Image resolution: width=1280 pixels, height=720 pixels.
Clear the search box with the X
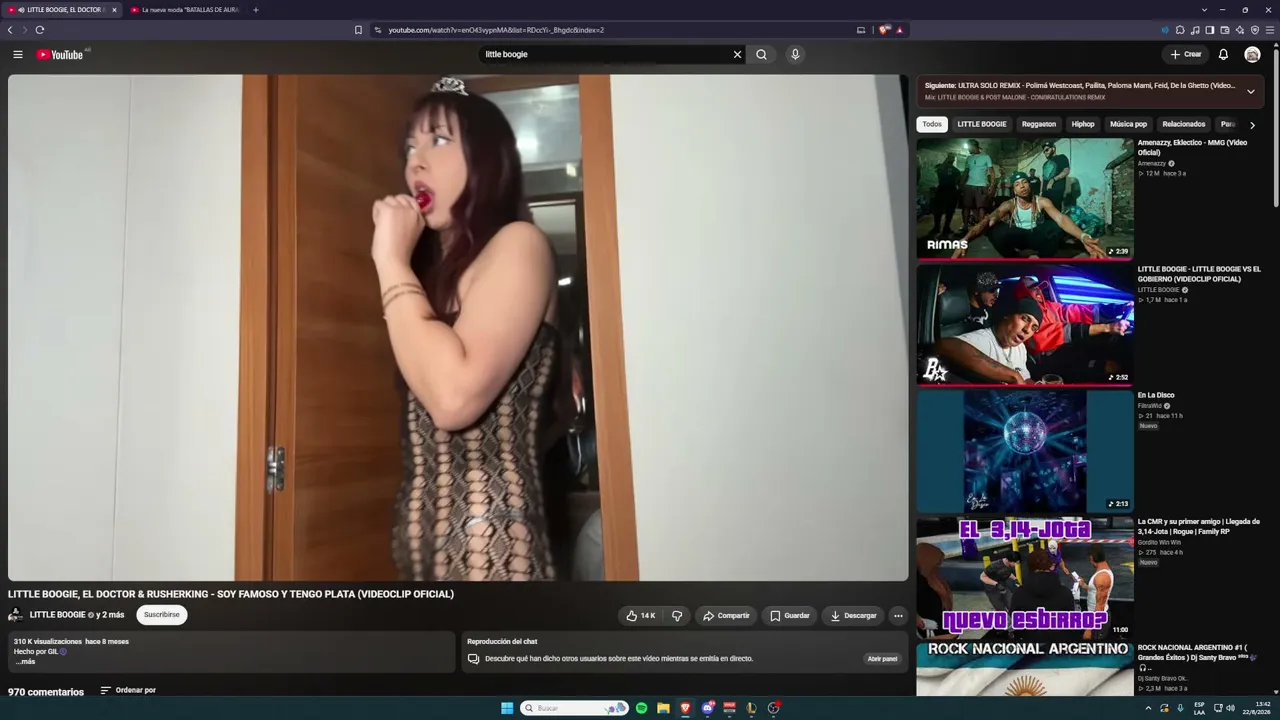(737, 54)
